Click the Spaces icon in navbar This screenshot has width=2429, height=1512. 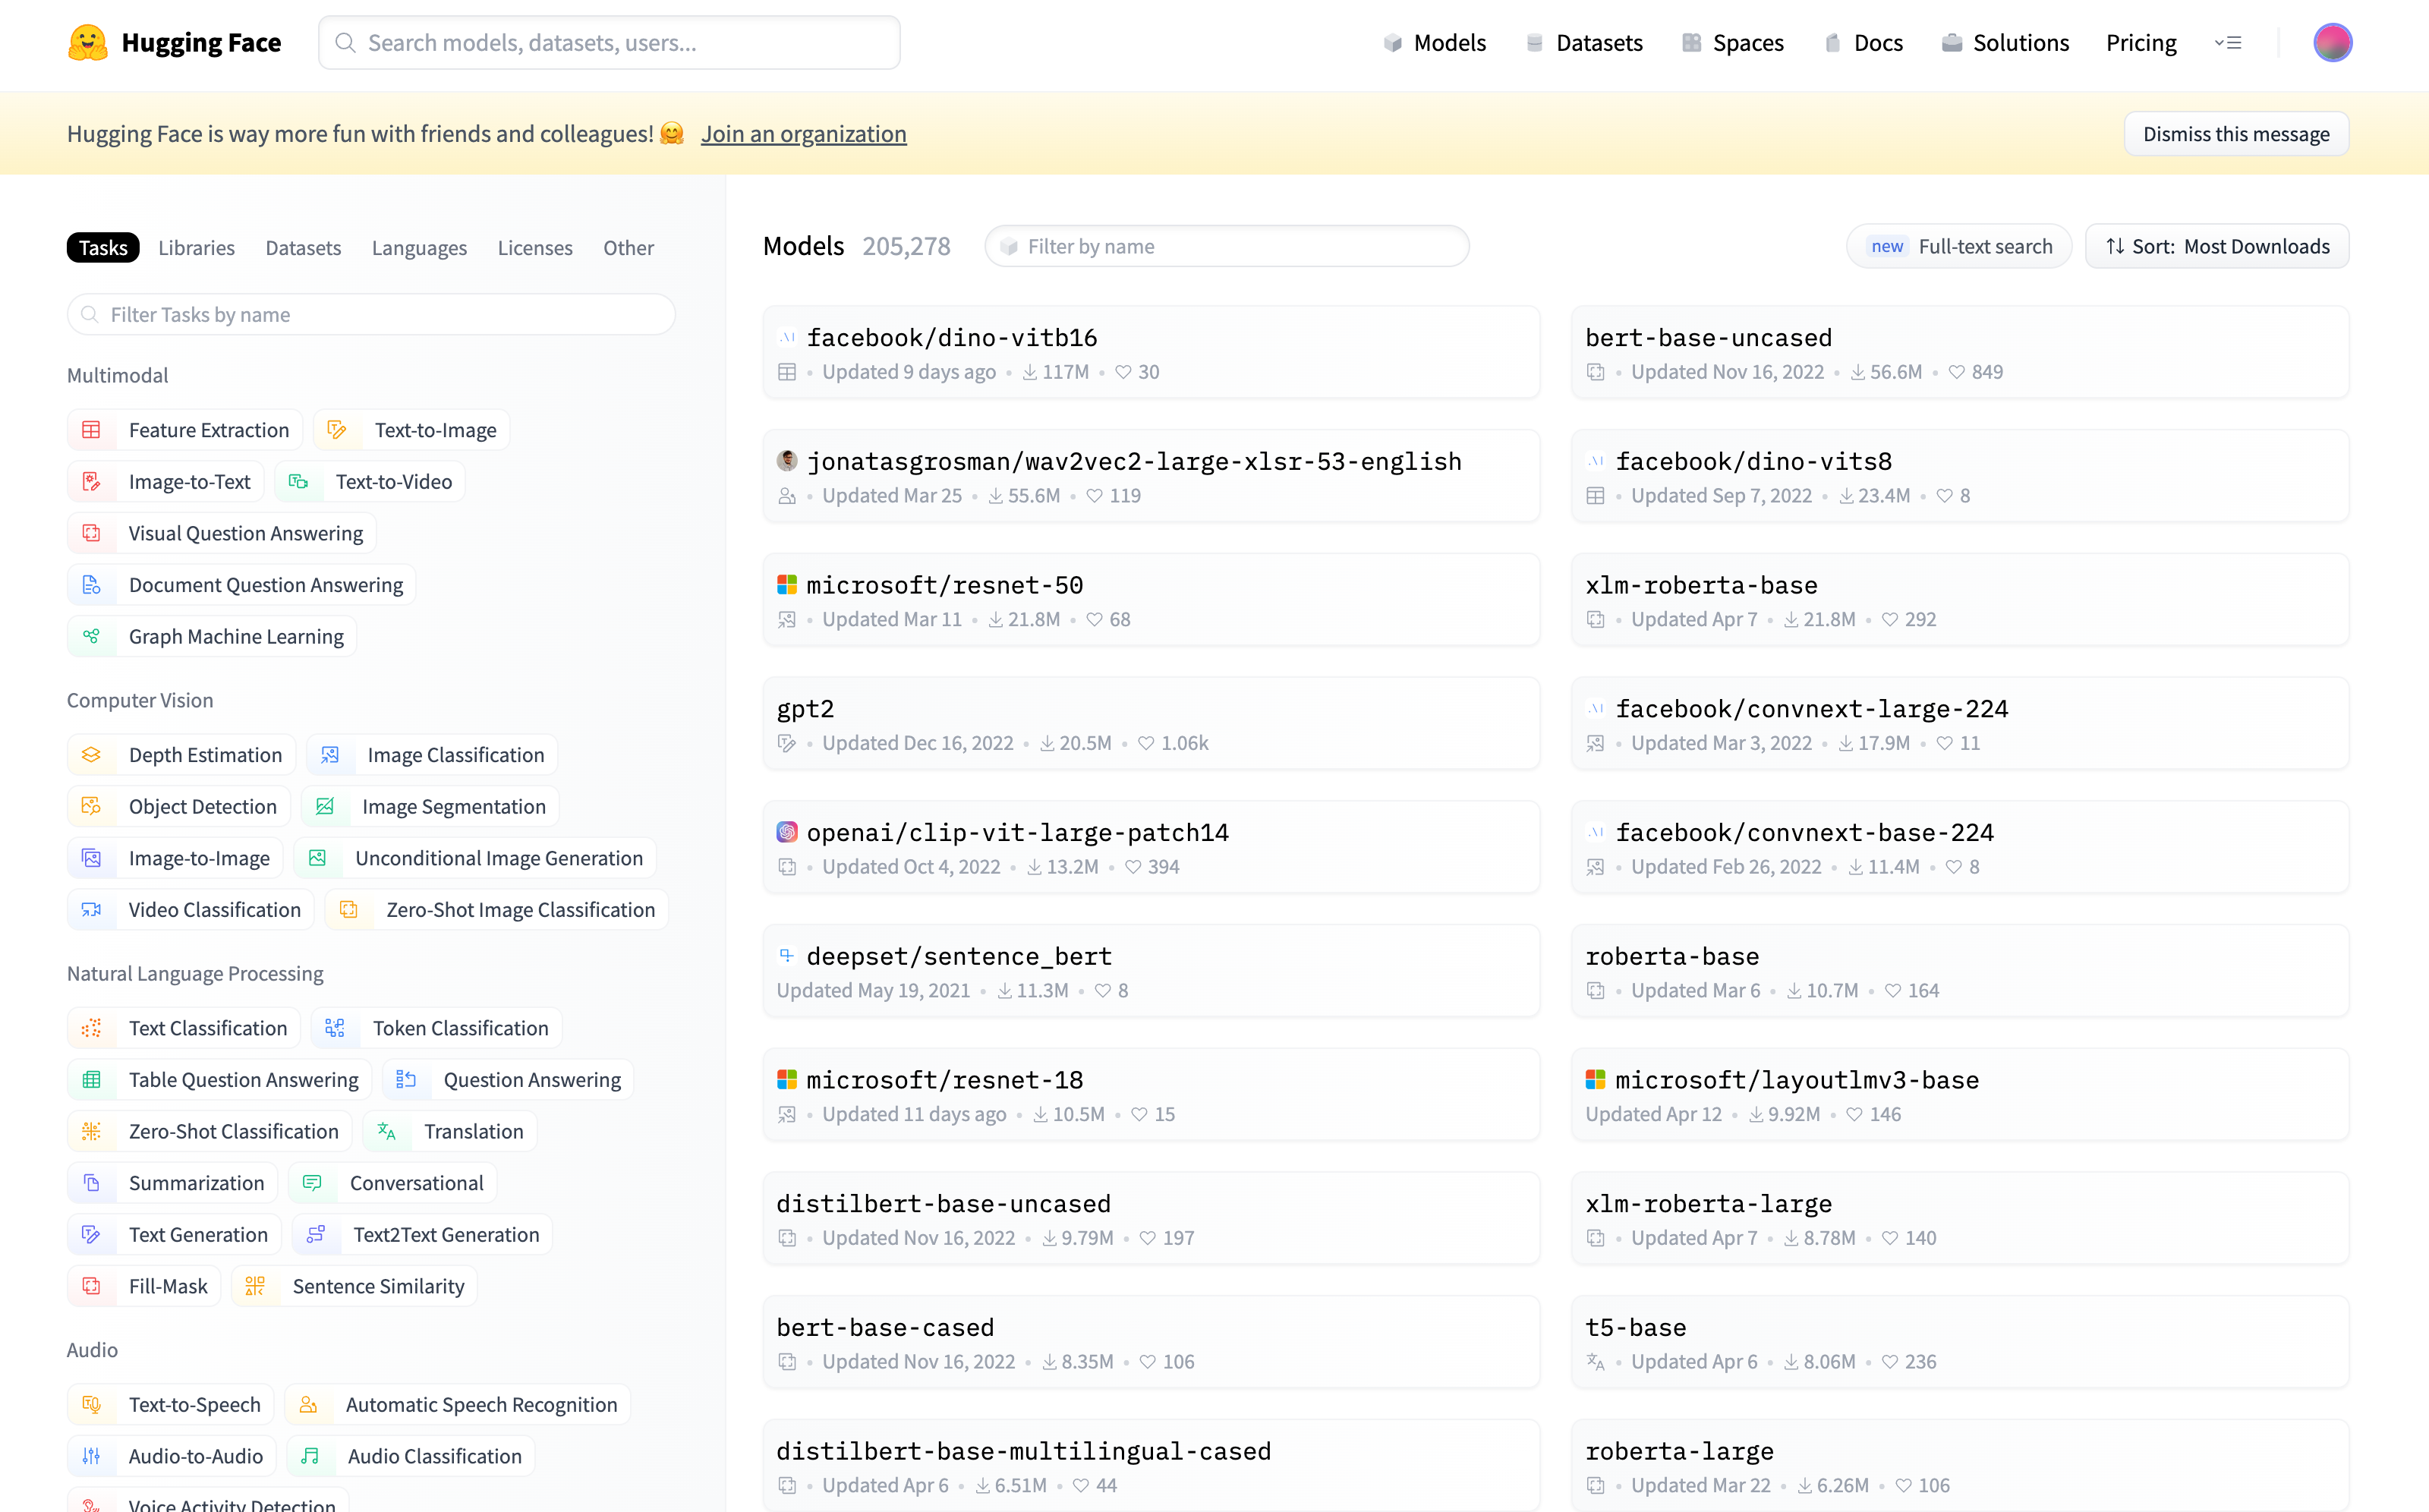1691,43
